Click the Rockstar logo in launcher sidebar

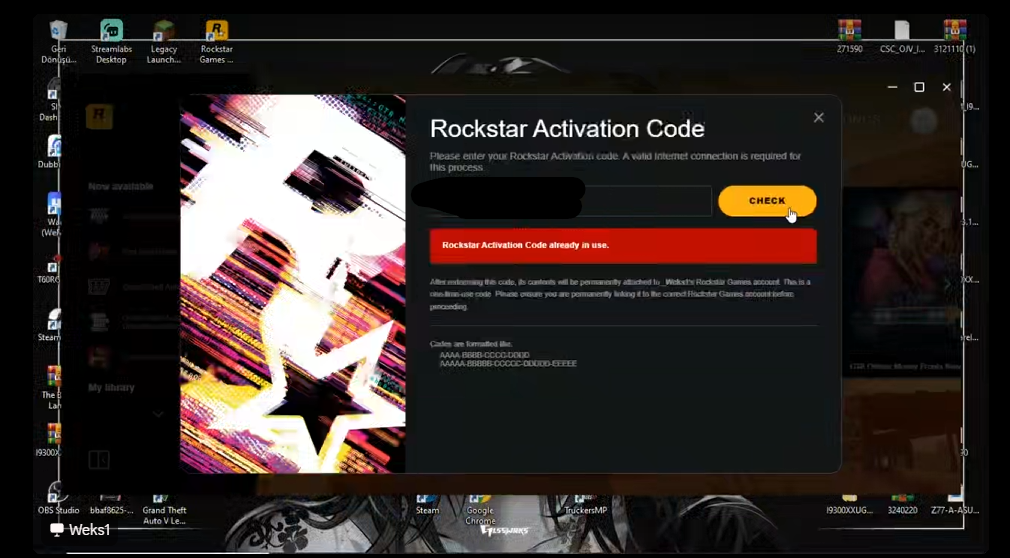(x=99, y=117)
